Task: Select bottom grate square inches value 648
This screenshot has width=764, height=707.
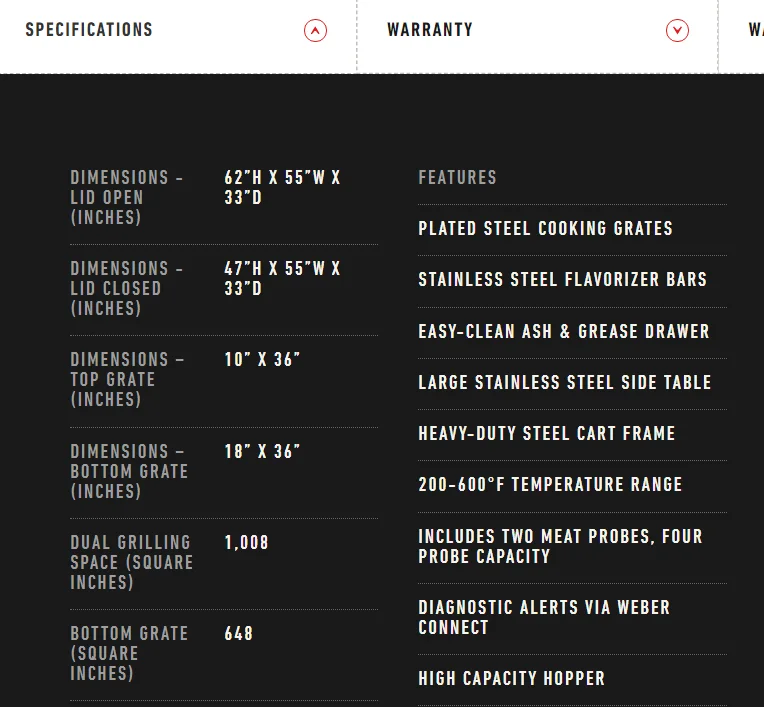Action: click(x=239, y=633)
